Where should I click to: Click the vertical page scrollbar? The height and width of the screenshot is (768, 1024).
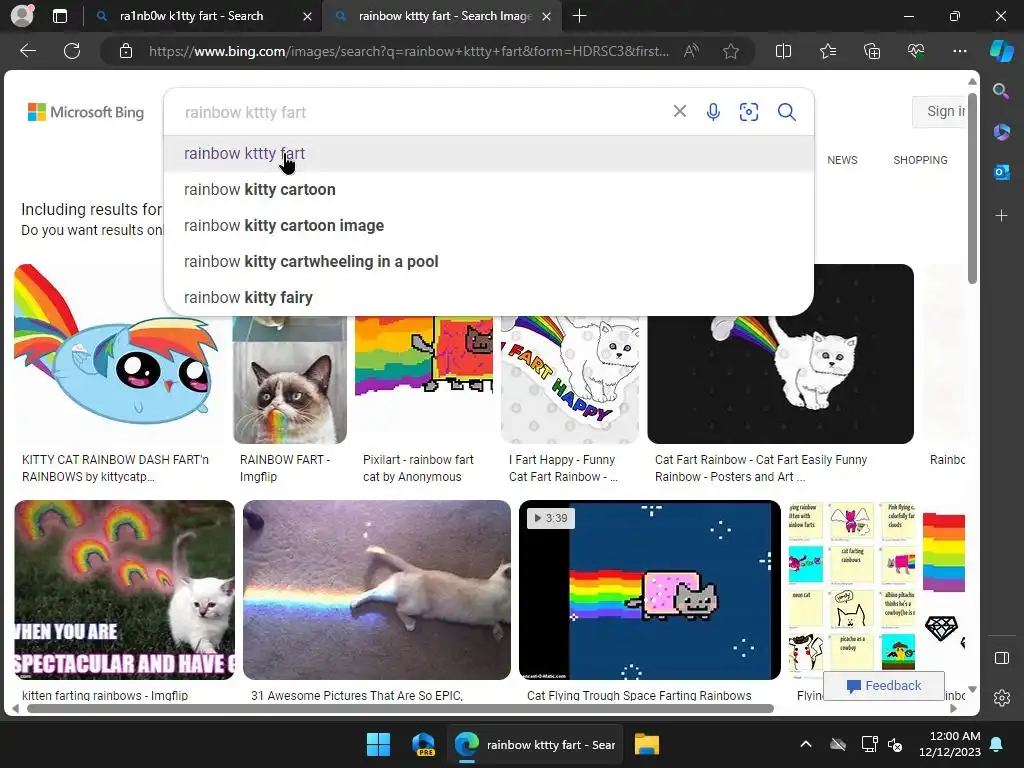tap(972, 188)
